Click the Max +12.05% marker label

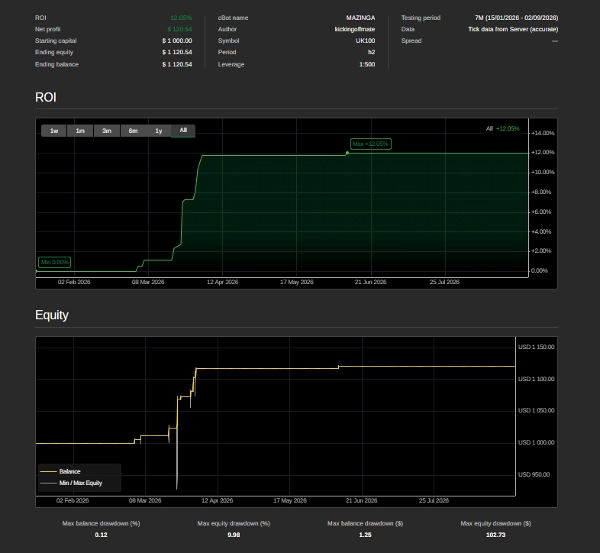point(370,144)
